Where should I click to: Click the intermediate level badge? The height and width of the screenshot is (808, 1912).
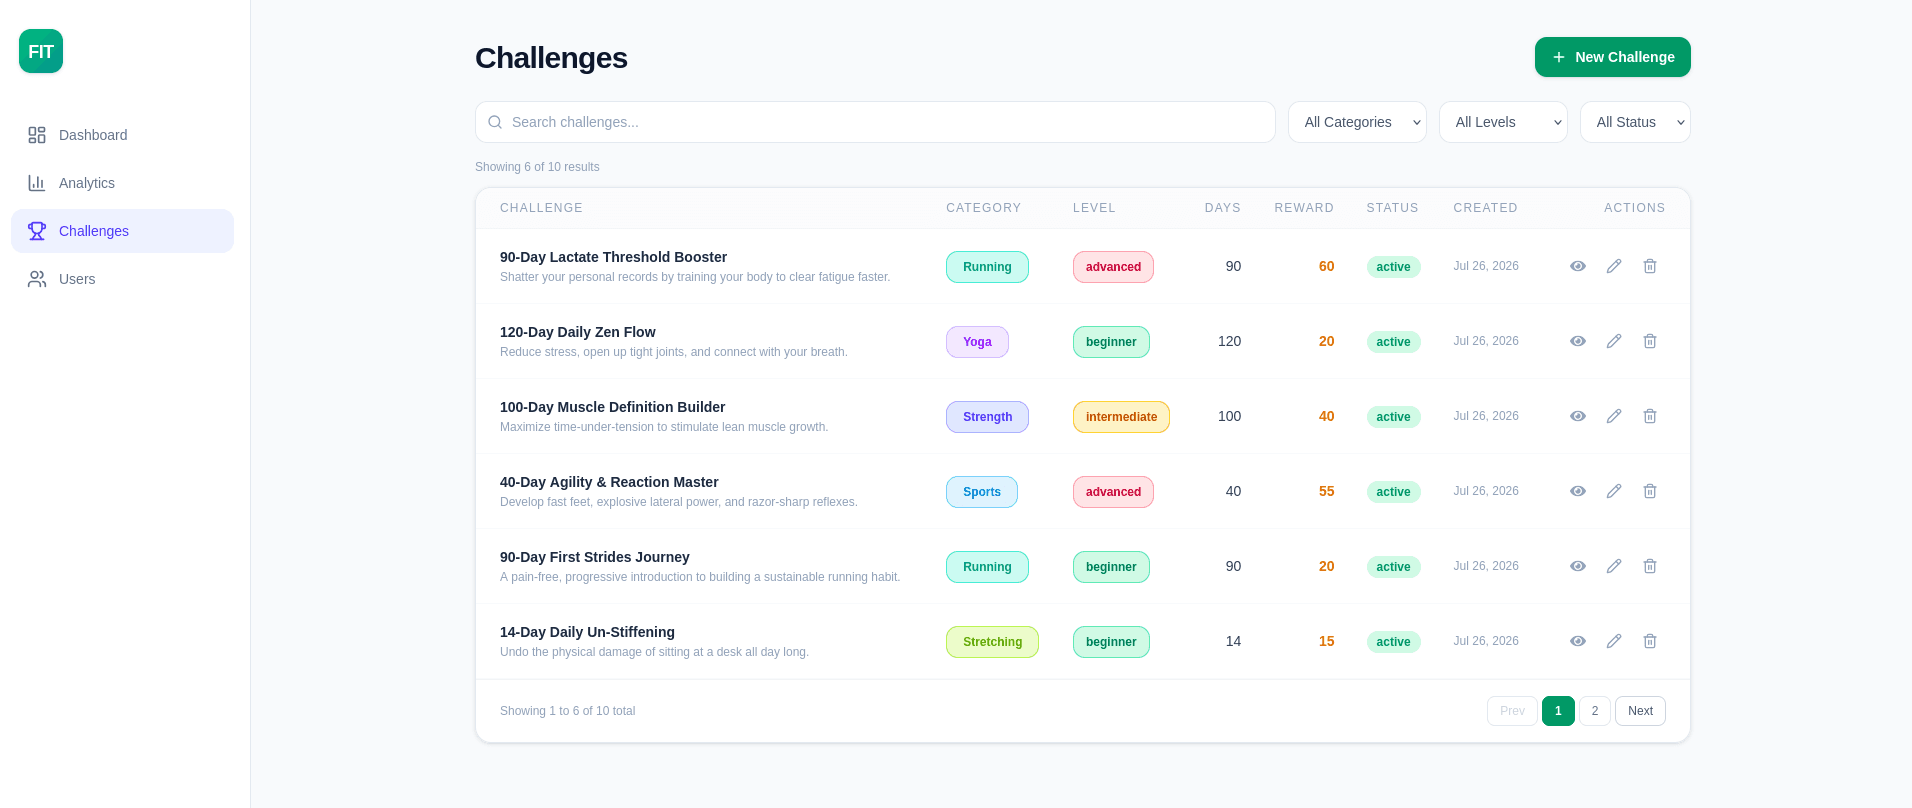tap(1121, 417)
